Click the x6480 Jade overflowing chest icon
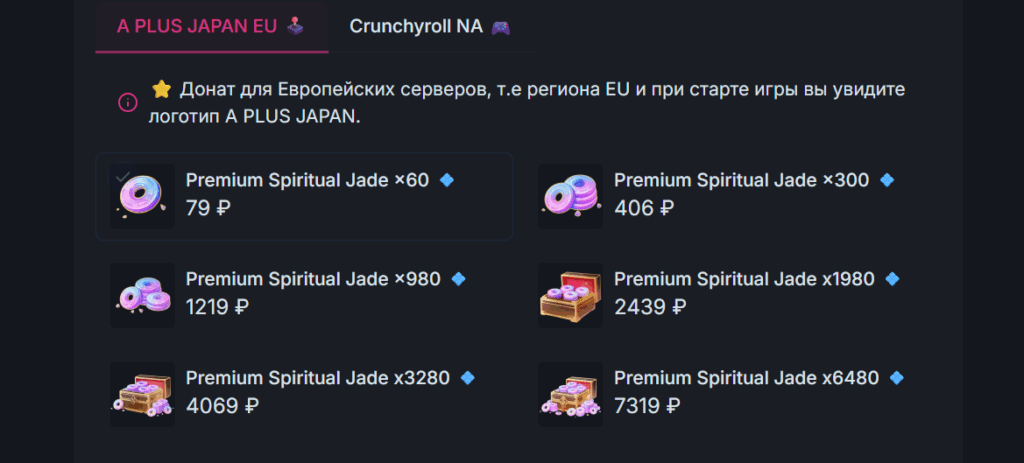Viewport: 1024px width, 463px height. coord(570,394)
